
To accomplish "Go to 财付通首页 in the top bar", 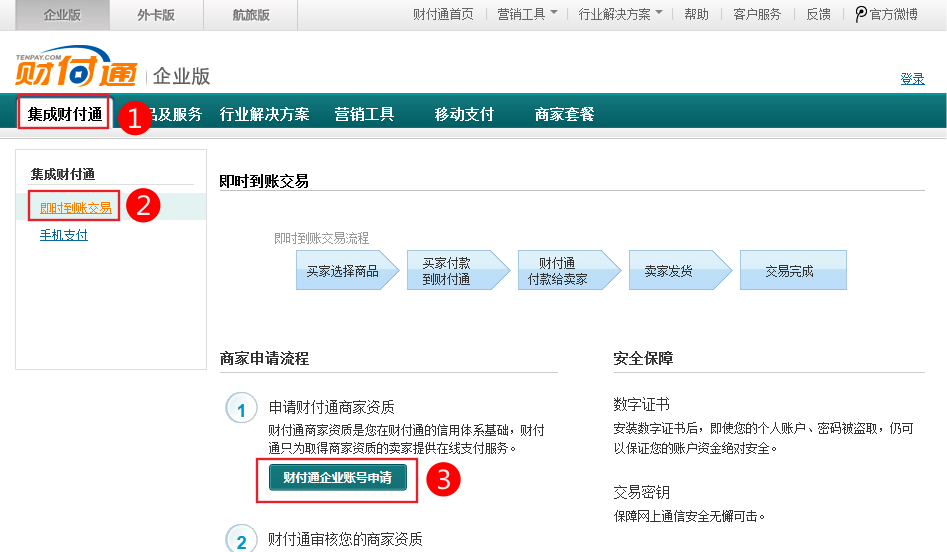I will 443,14.
